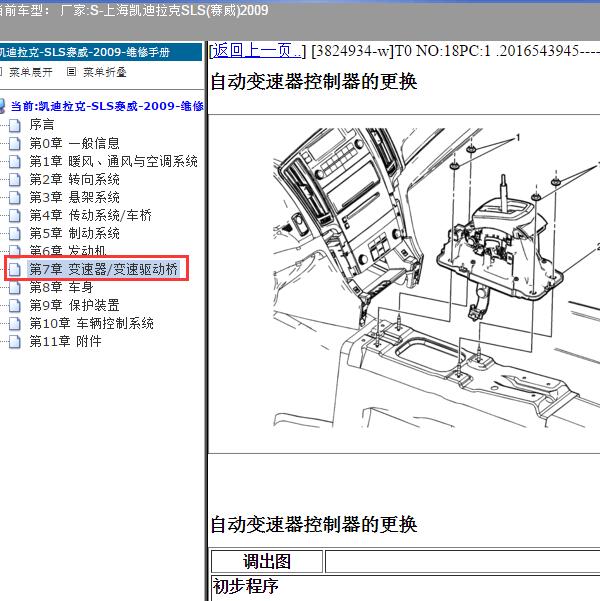Click the page icon beside 第5章 制动系统
Screen dimensions: 600x601
coord(15,233)
